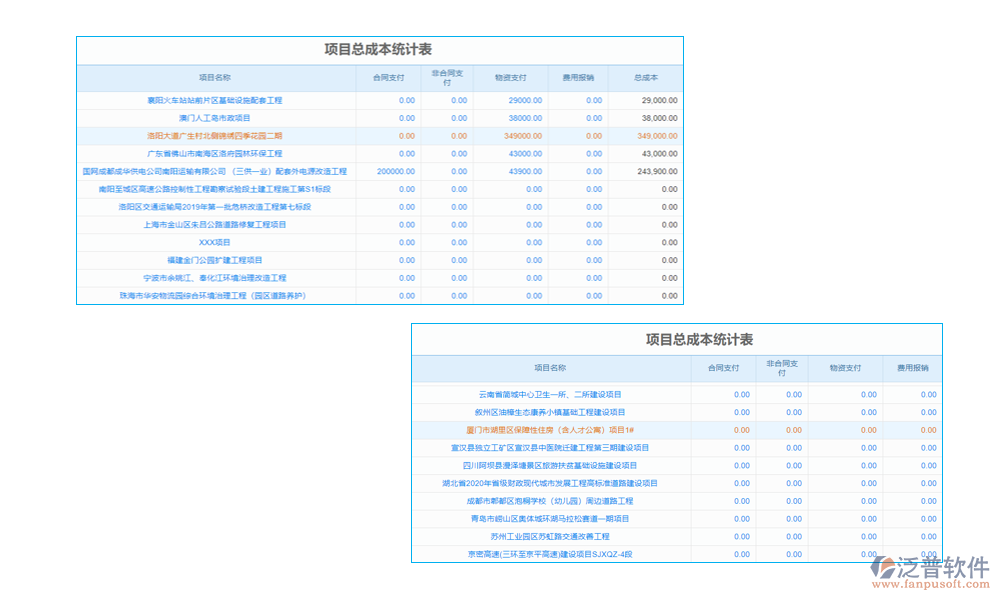Image resolution: width=1000 pixels, height=600 pixels.
Task: Open the 澳门人工岛市政项目 link
Action: coord(215,118)
